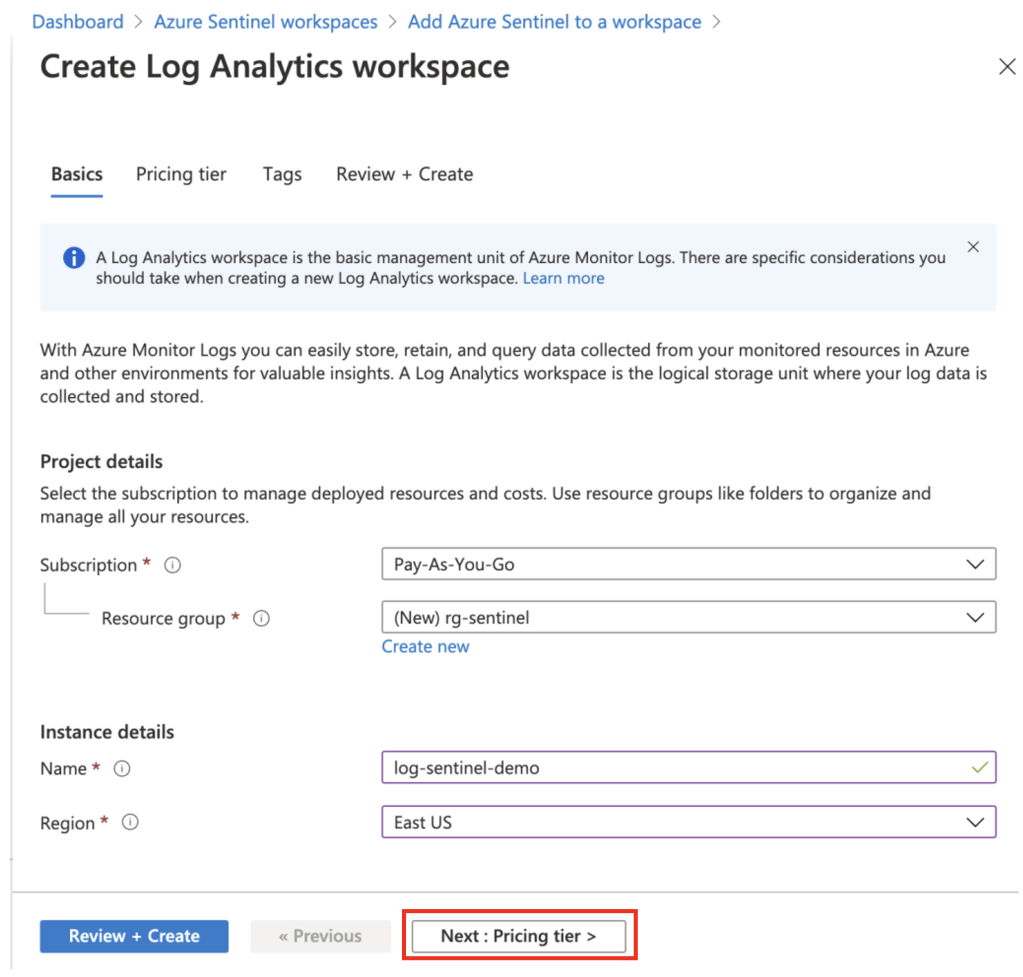The height and width of the screenshot is (977, 1023).
Task: Close the Create Log Analytics workspace pane
Action: click(x=1007, y=67)
